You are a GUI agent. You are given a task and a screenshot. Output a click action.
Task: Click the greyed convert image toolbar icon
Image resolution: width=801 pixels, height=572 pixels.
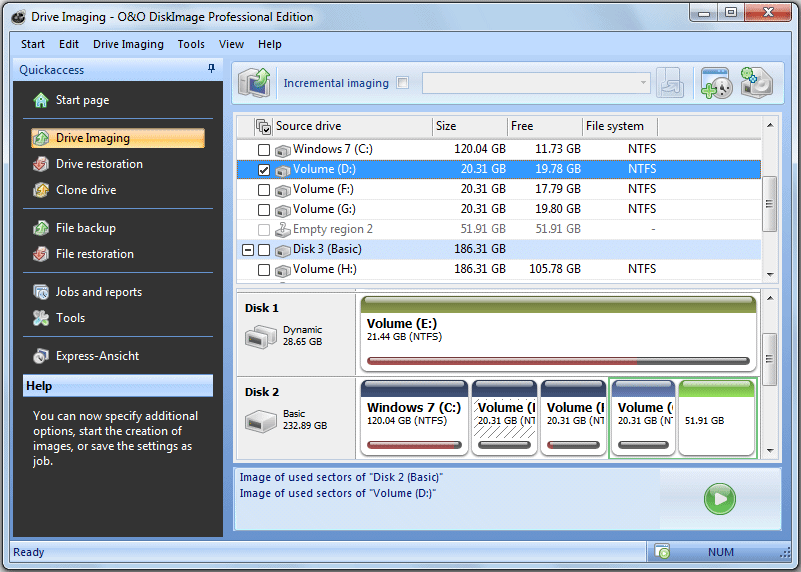click(670, 83)
